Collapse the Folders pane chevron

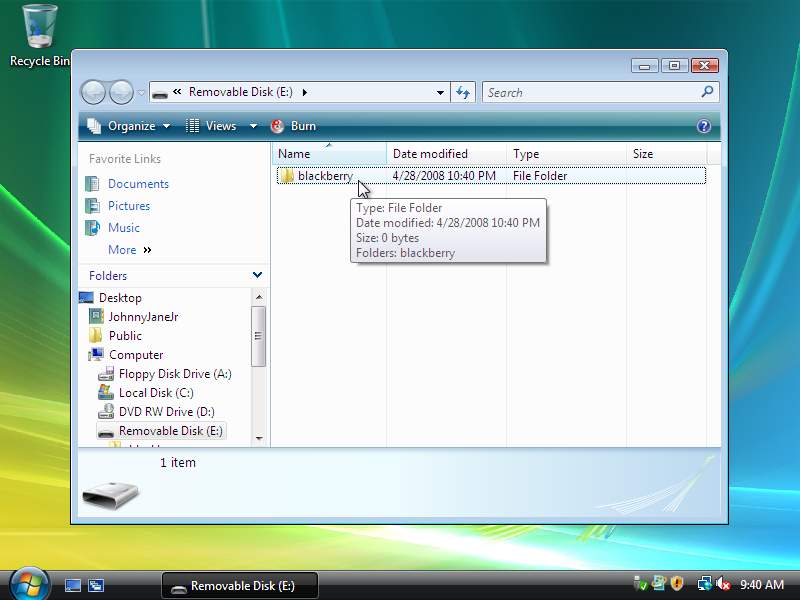point(257,275)
